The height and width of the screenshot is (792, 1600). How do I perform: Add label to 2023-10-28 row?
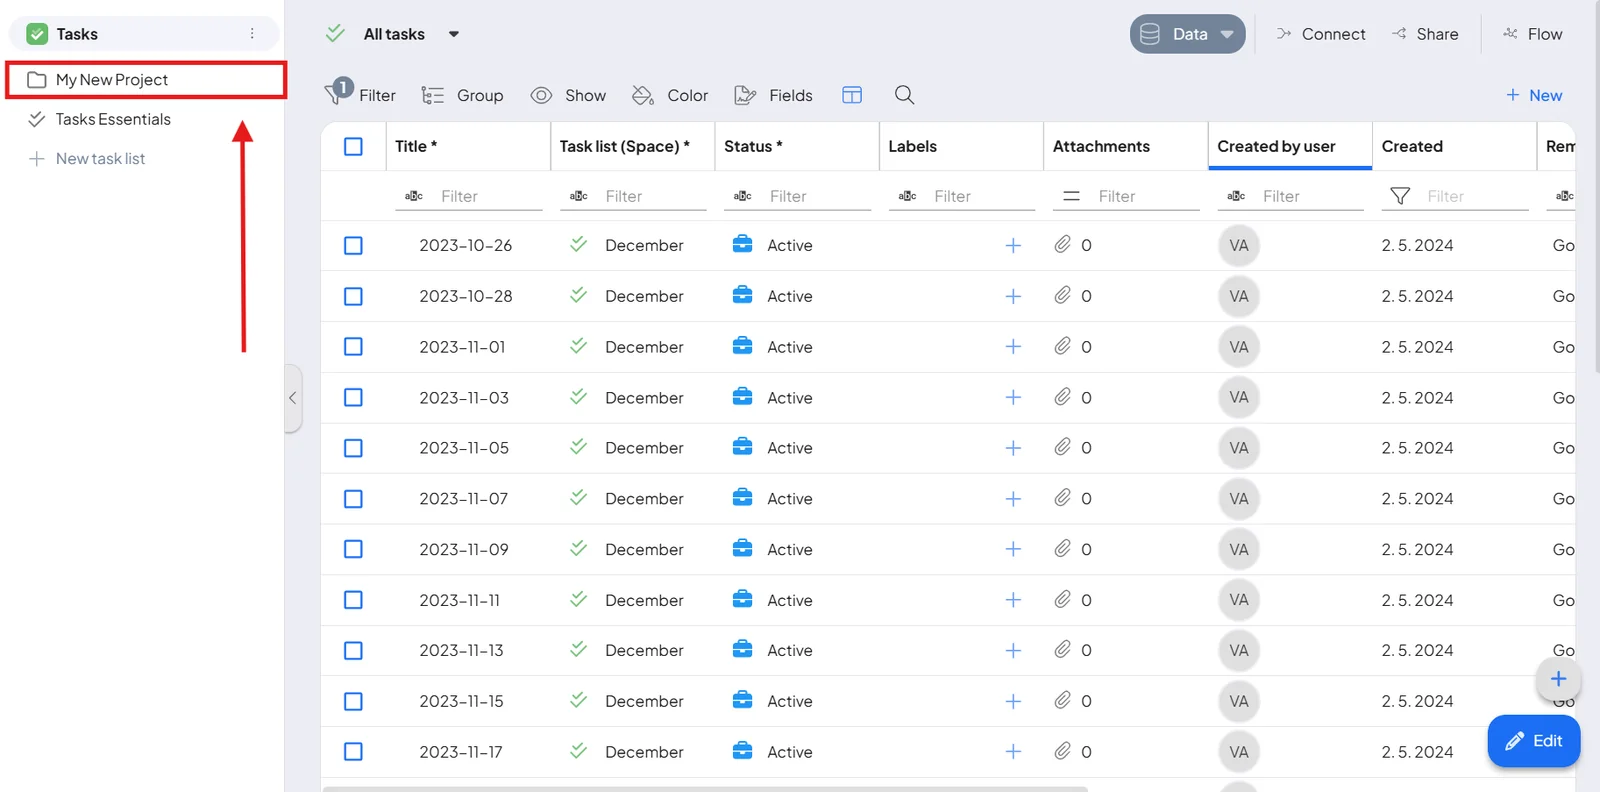1013,296
